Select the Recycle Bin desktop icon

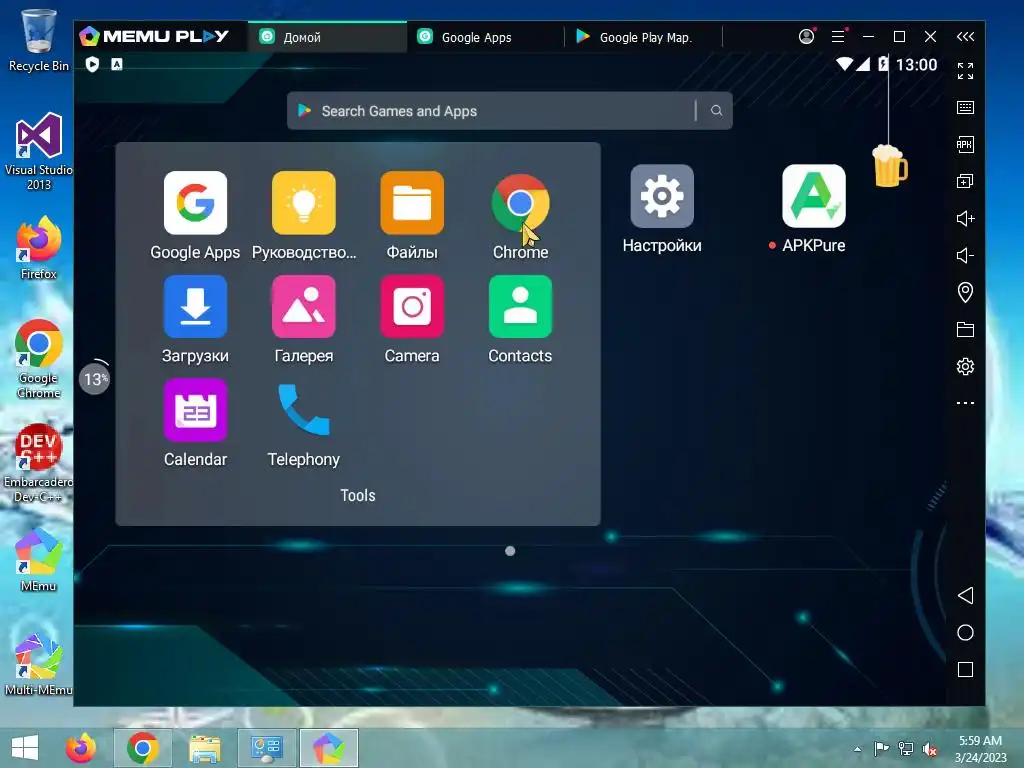pyautogui.click(x=39, y=40)
